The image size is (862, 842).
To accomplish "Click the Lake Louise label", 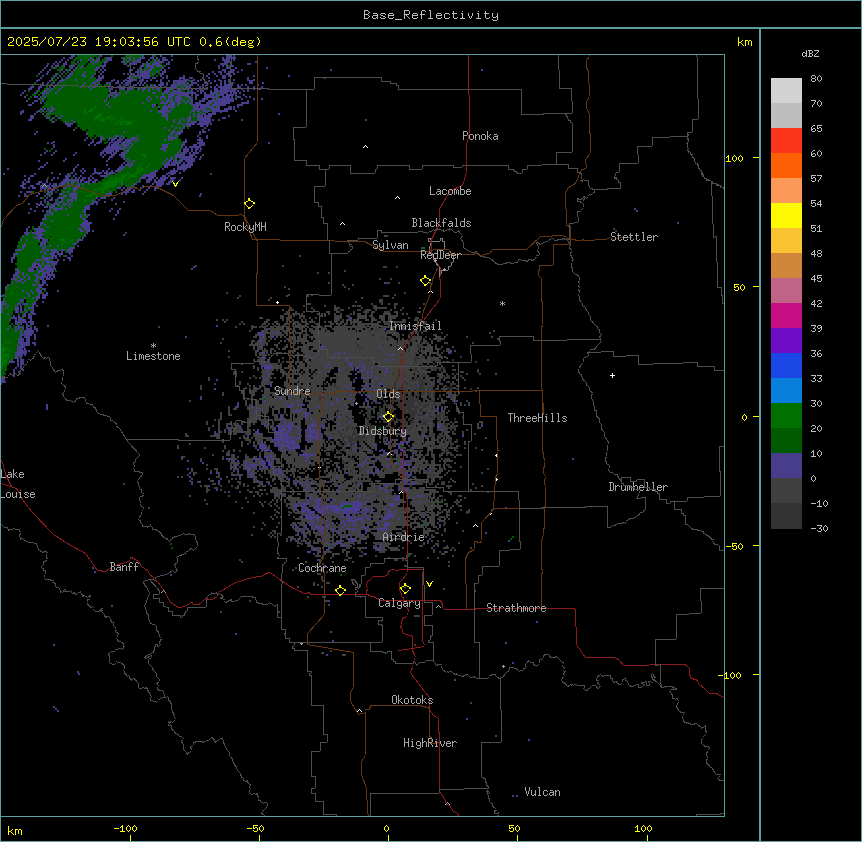I will pyautogui.click(x=18, y=484).
